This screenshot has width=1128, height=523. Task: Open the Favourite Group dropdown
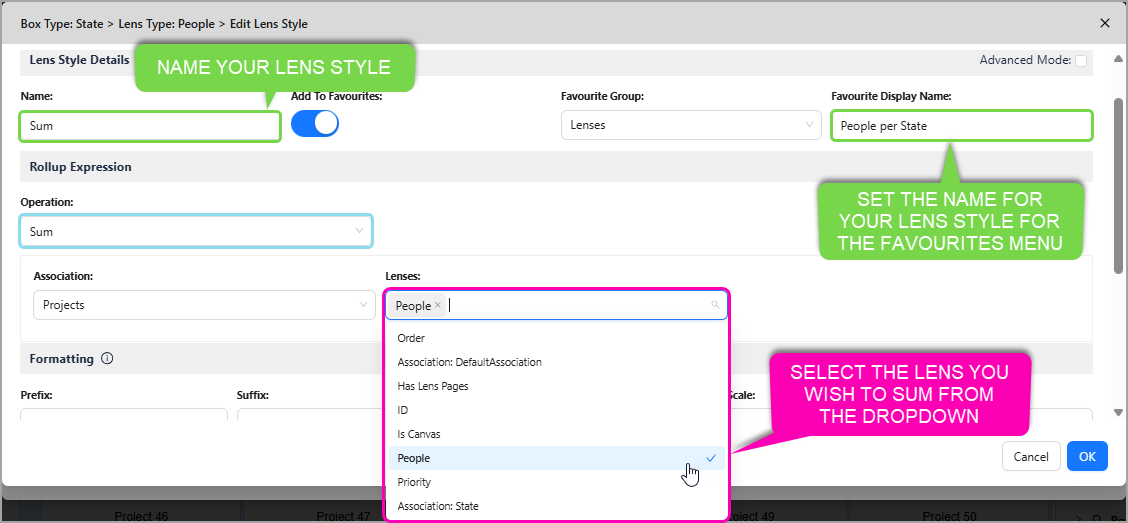691,125
